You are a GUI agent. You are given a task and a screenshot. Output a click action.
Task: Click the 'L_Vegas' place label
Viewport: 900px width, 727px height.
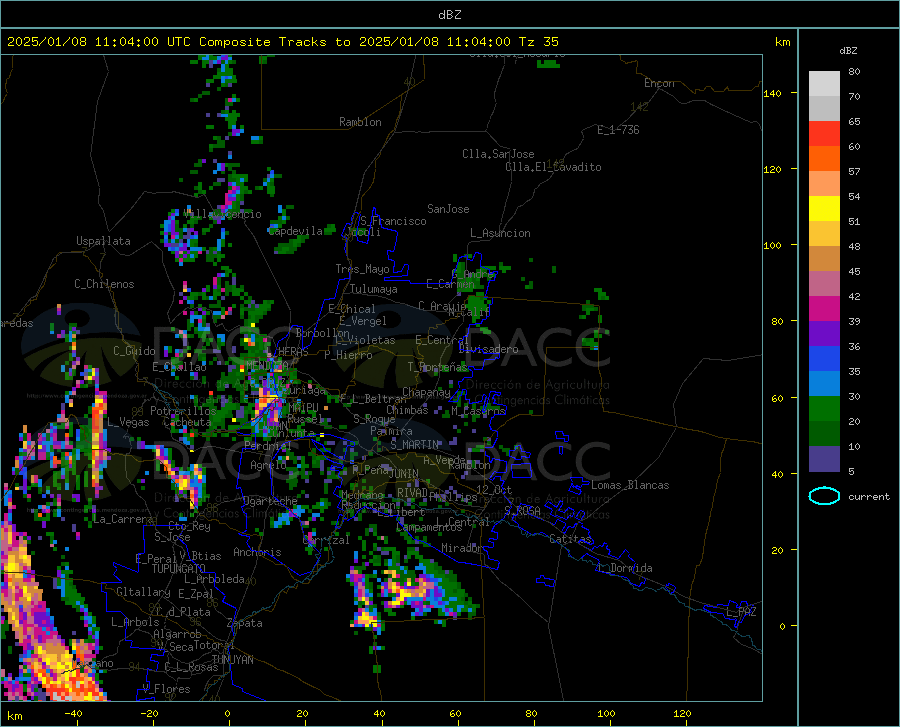point(128,422)
